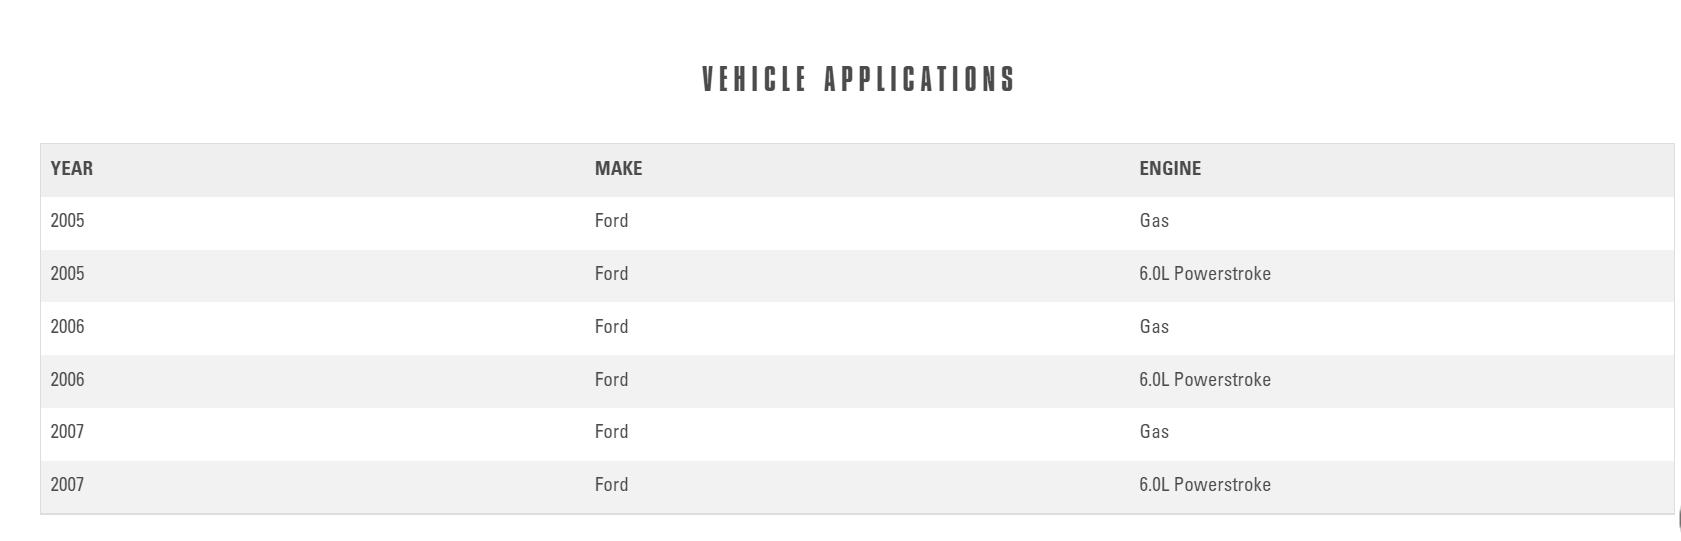Click 6.0L Powerstroke engine cell for 2007

click(x=1204, y=485)
